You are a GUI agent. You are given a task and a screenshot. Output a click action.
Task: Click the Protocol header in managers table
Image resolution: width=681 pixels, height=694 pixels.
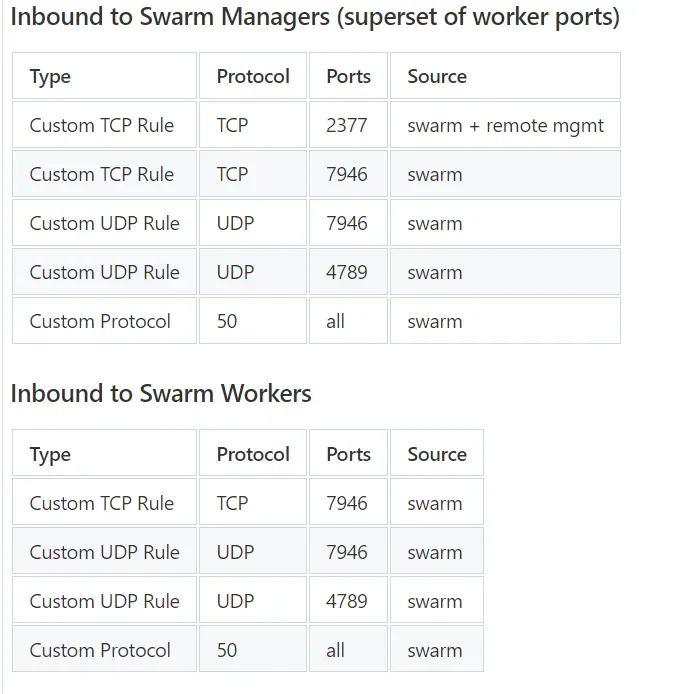(x=253, y=76)
